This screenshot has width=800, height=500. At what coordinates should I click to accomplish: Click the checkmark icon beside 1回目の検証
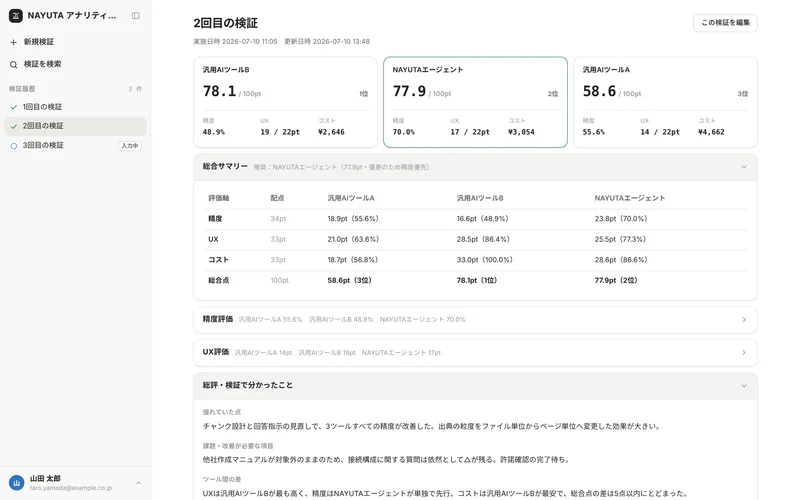pyautogui.click(x=14, y=107)
